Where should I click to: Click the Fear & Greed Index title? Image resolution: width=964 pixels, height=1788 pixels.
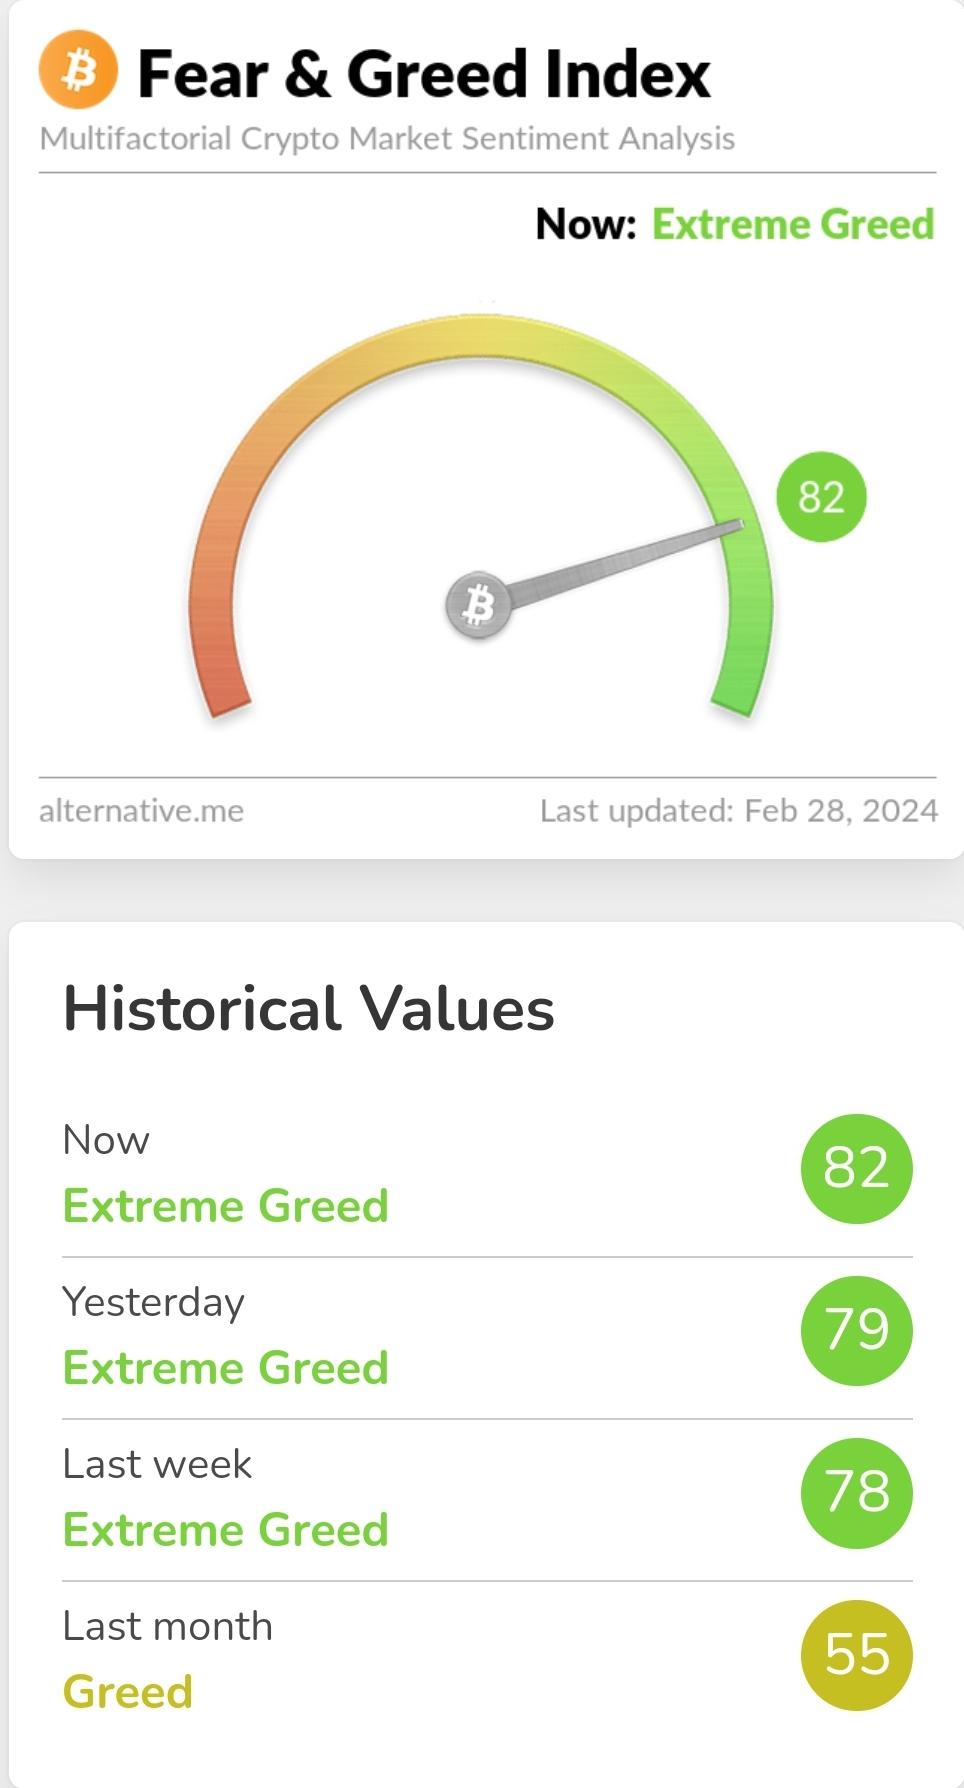coord(424,74)
